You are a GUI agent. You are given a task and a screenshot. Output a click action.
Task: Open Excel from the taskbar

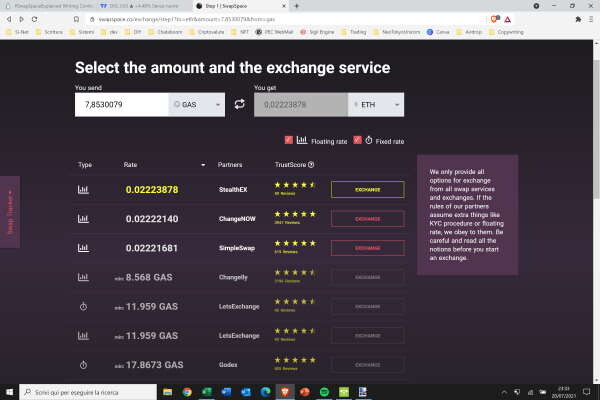pyautogui.click(x=207, y=392)
